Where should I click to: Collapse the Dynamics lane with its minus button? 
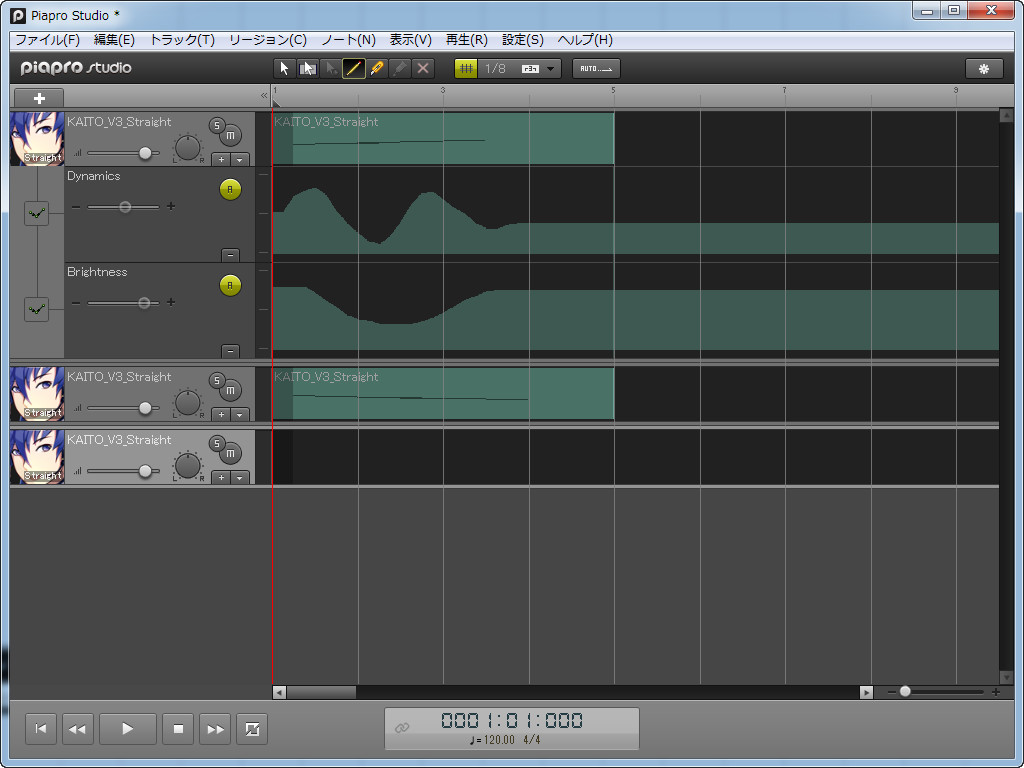[x=230, y=255]
